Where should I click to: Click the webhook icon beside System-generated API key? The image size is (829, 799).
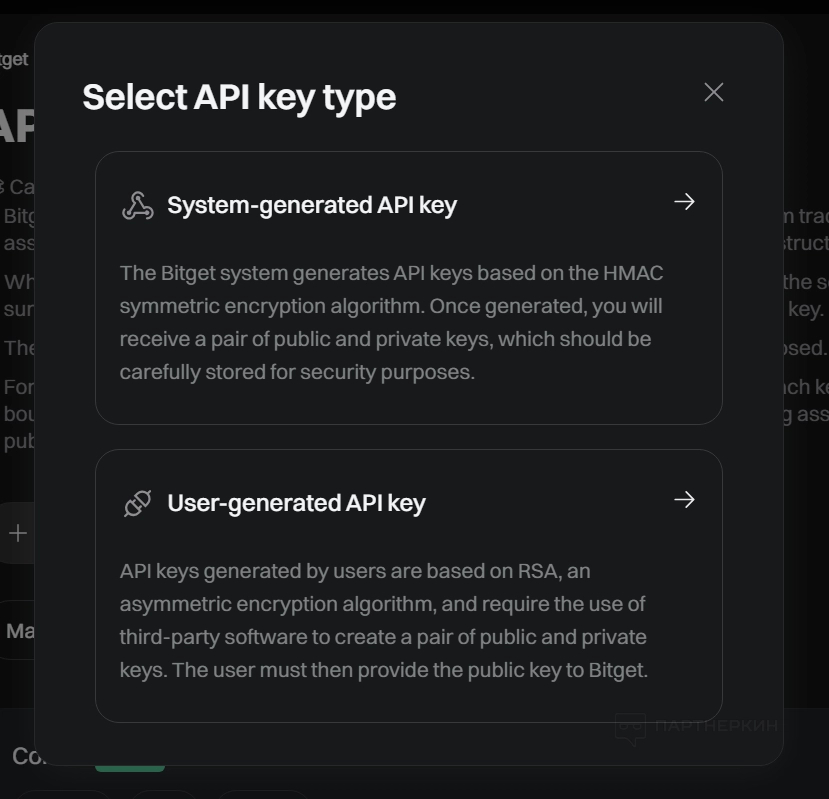tap(137, 205)
